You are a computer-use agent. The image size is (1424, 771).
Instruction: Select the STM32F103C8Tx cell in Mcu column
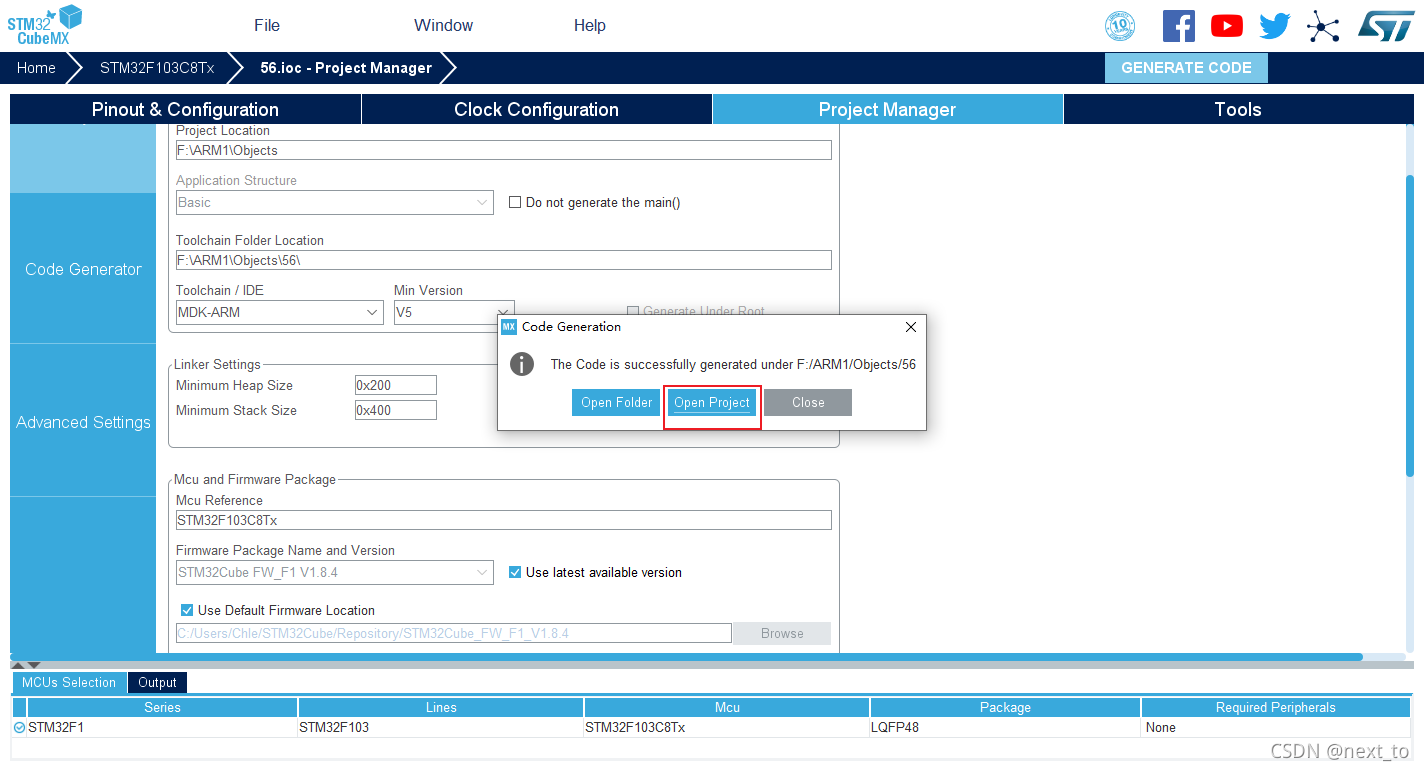coord(727,727)
